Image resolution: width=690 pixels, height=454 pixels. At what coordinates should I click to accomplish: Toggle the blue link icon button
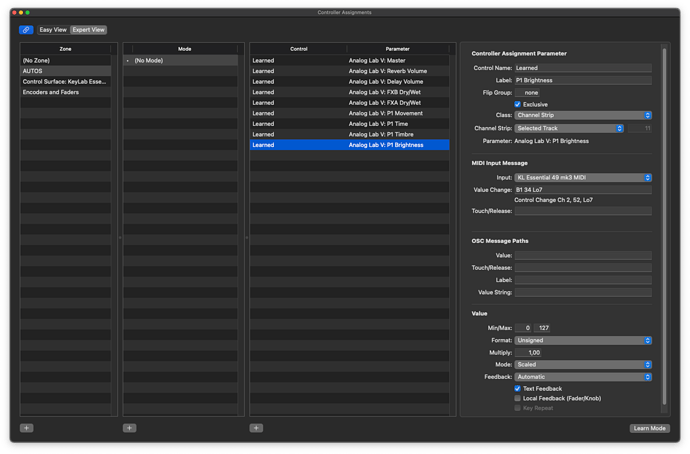[x=26, y=30]
